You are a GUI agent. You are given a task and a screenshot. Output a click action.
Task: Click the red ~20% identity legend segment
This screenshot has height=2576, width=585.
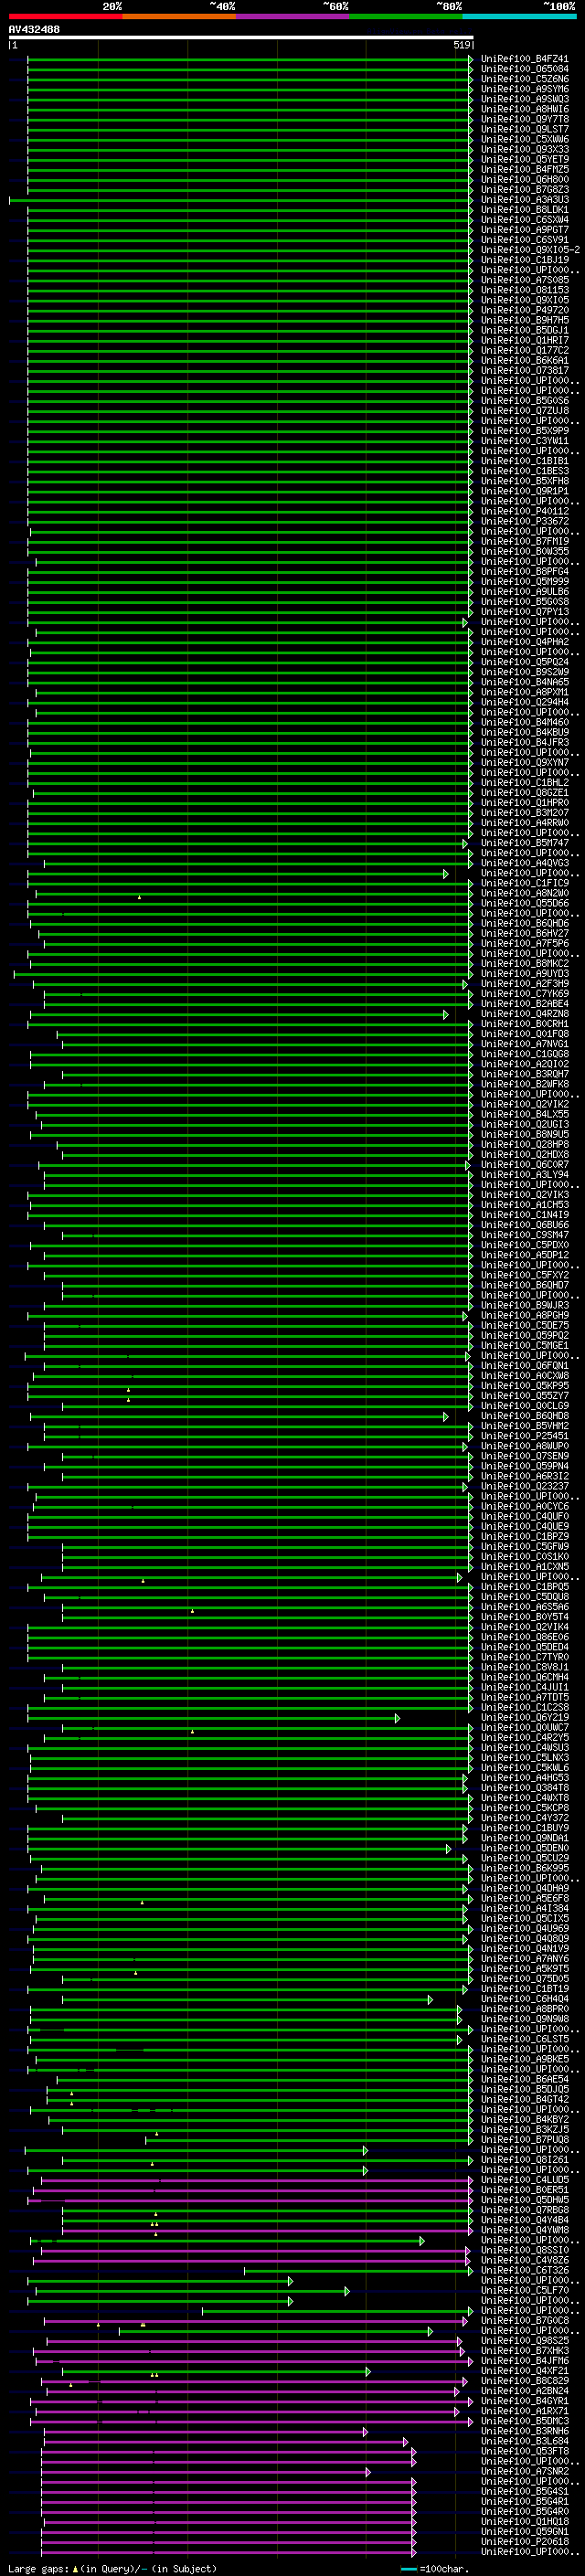coord(65,16)
